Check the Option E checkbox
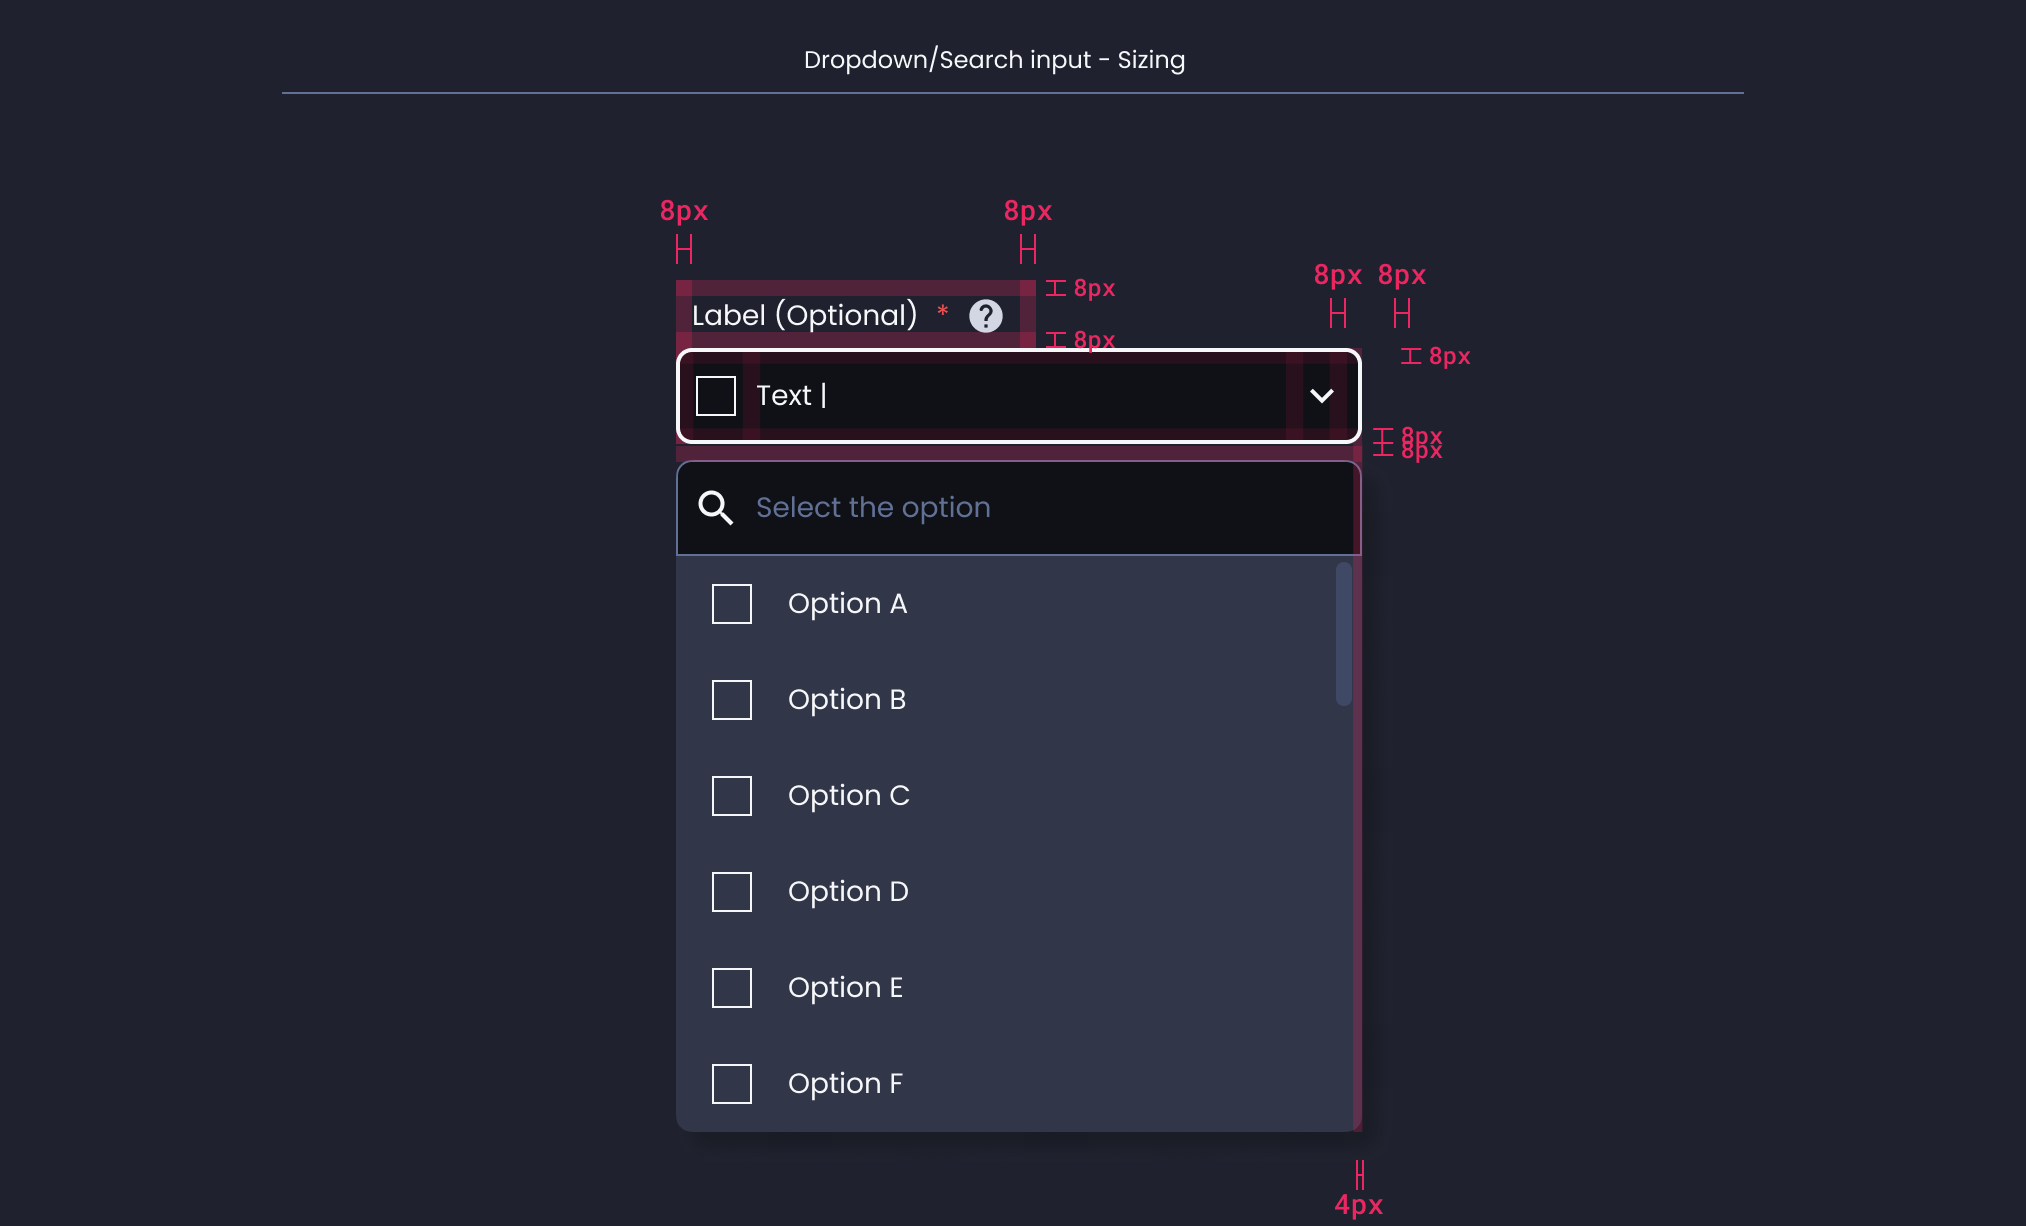Image resolution: width=2026 pixels, height=1226 pixels. pos(732,988)
